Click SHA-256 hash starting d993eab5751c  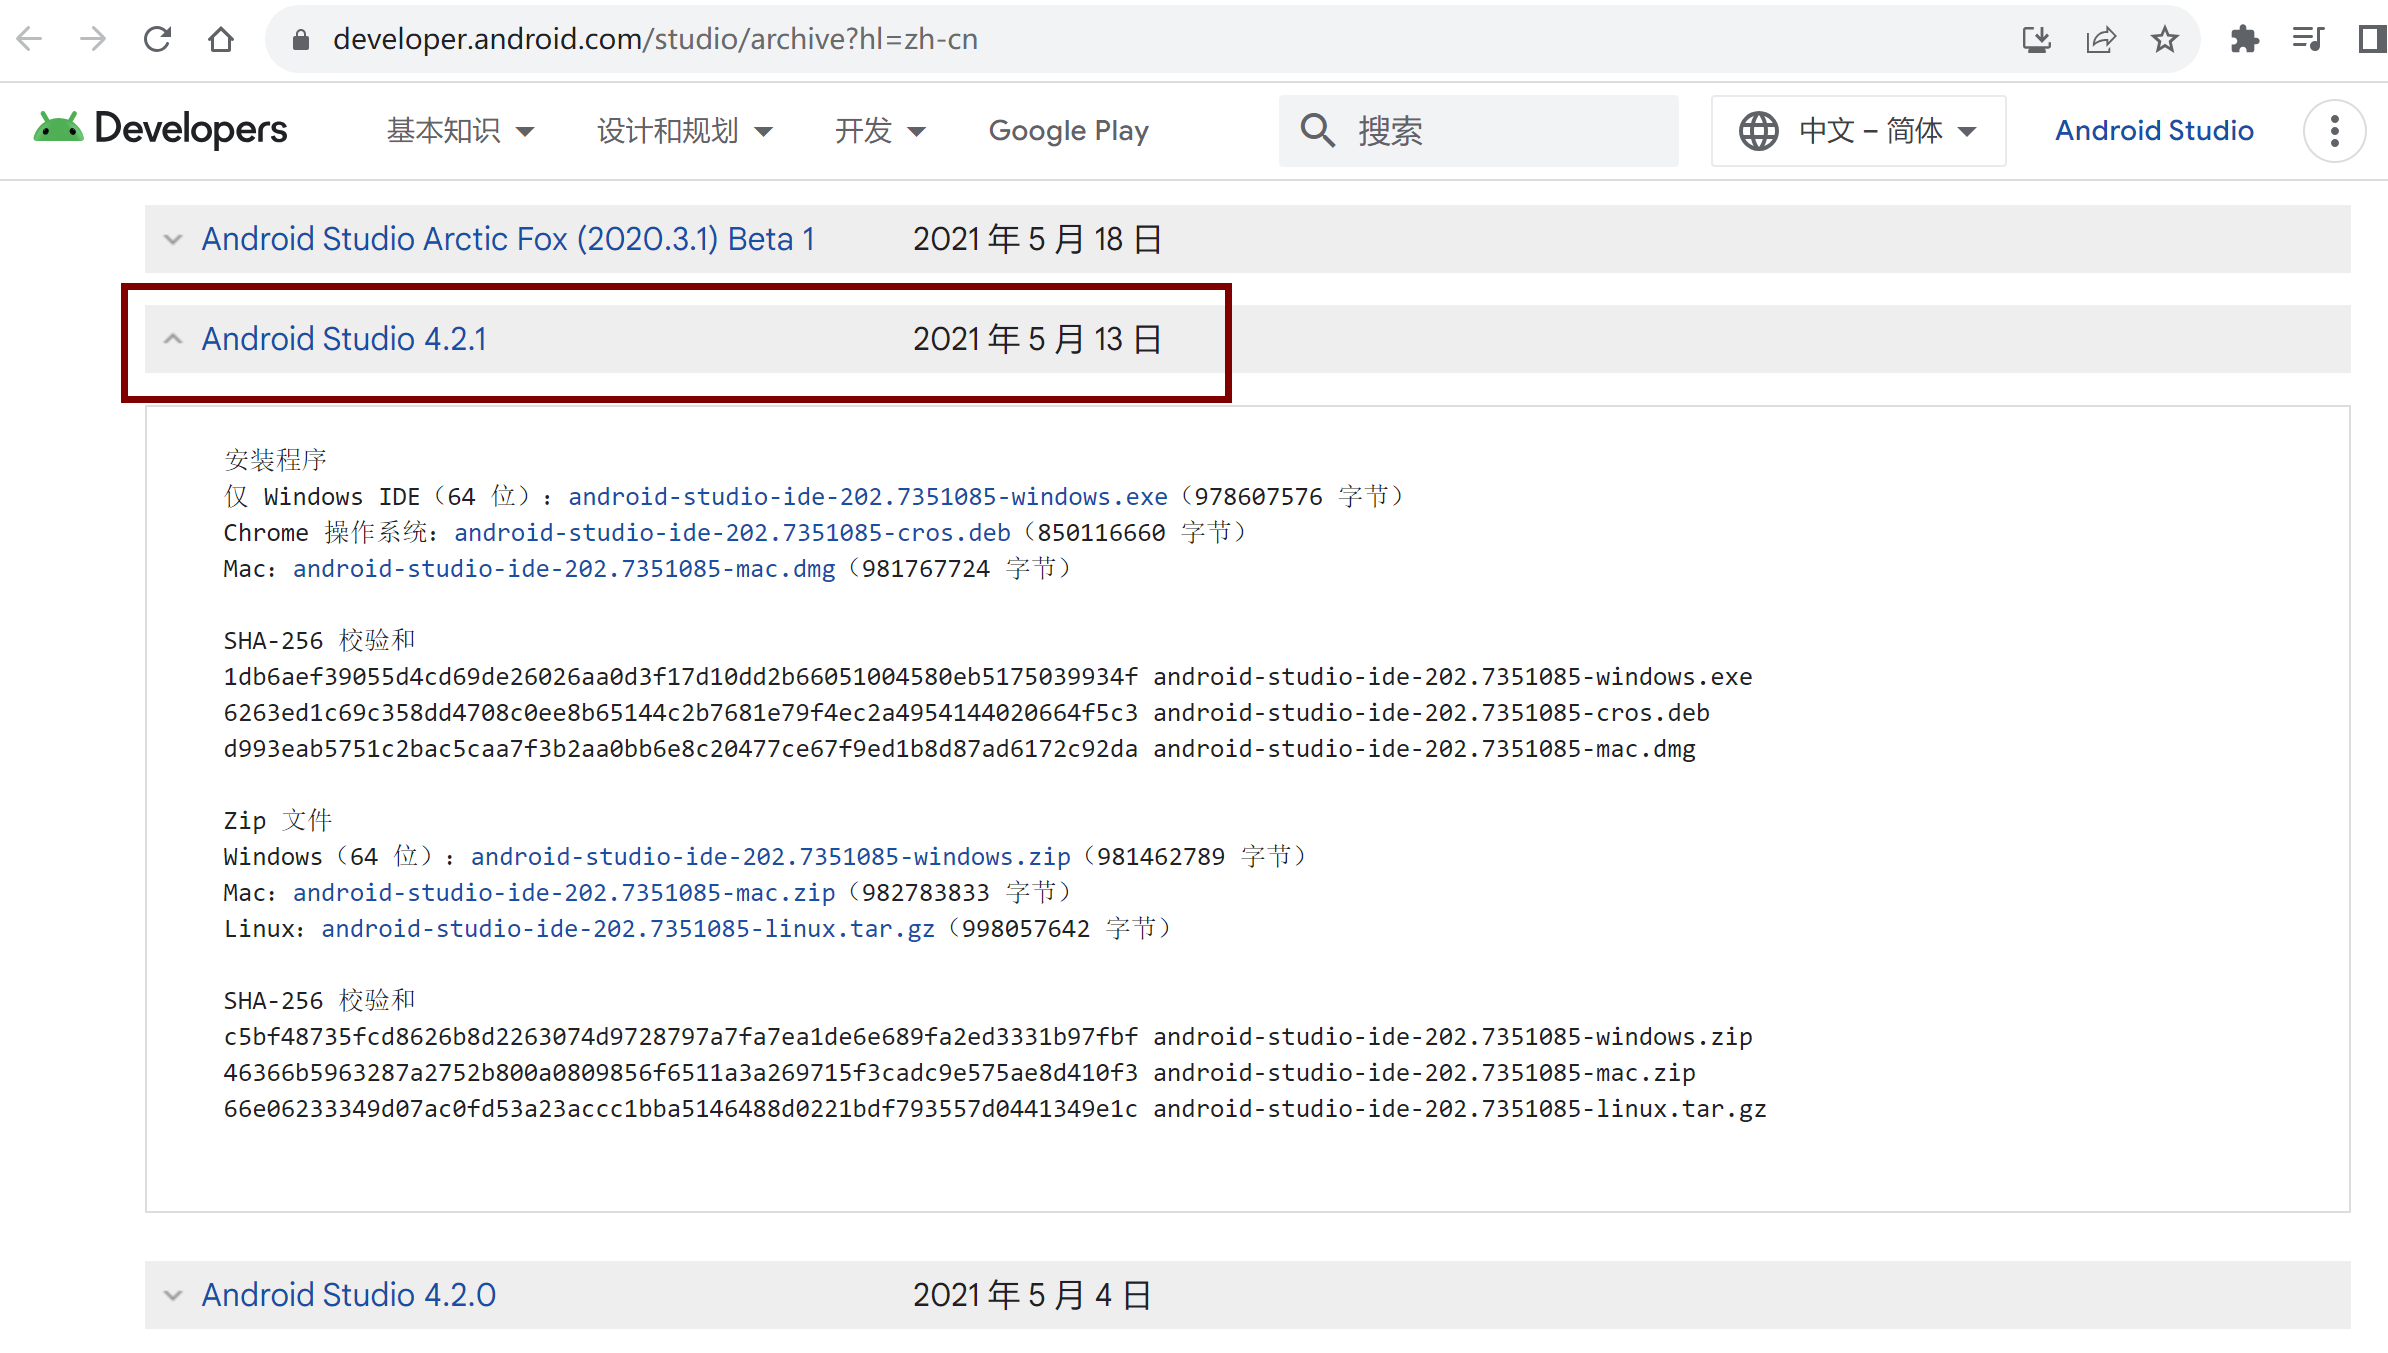pyautogui.click(x=681, y=749)
